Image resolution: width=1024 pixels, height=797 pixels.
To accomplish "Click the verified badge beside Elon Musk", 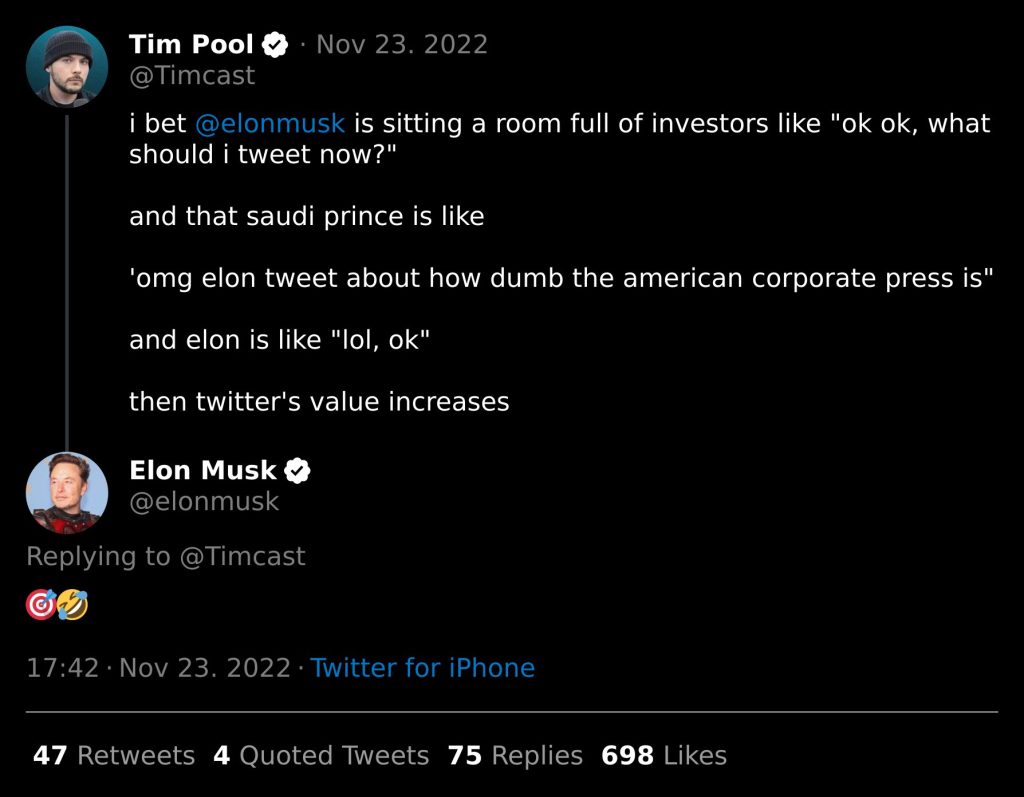I will point(298,470).
